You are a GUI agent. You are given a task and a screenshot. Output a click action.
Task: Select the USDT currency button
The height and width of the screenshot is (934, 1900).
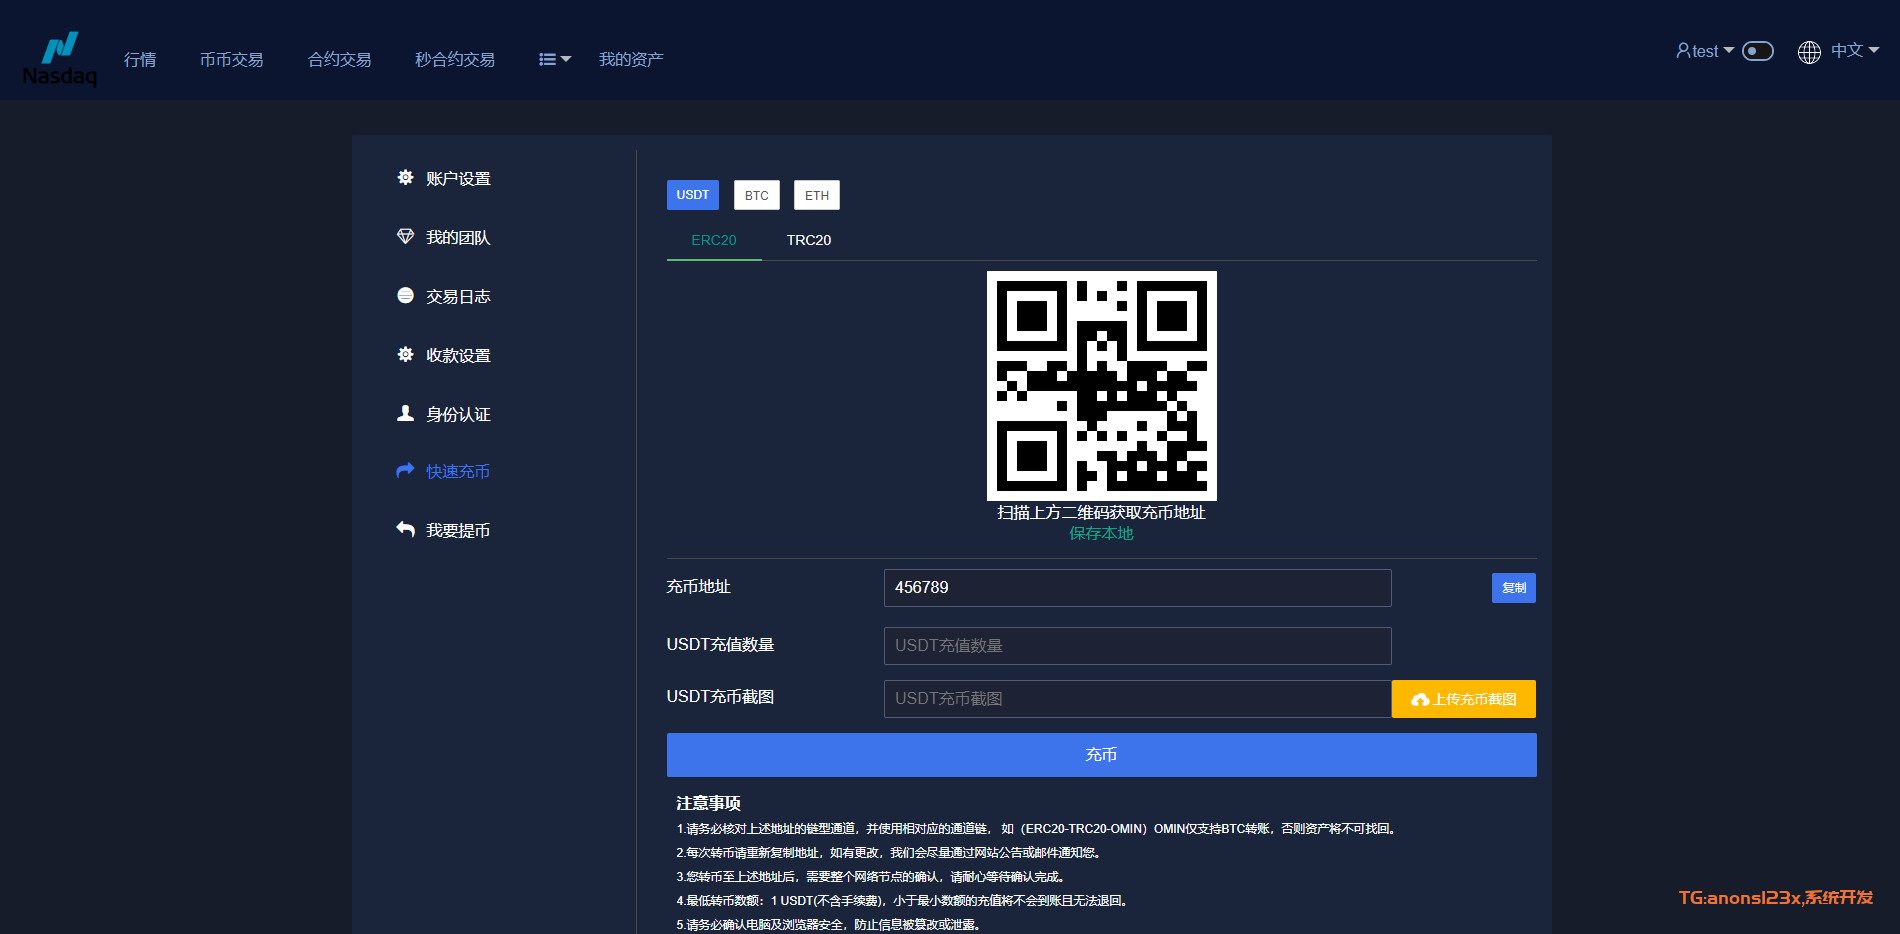[693, 195]
